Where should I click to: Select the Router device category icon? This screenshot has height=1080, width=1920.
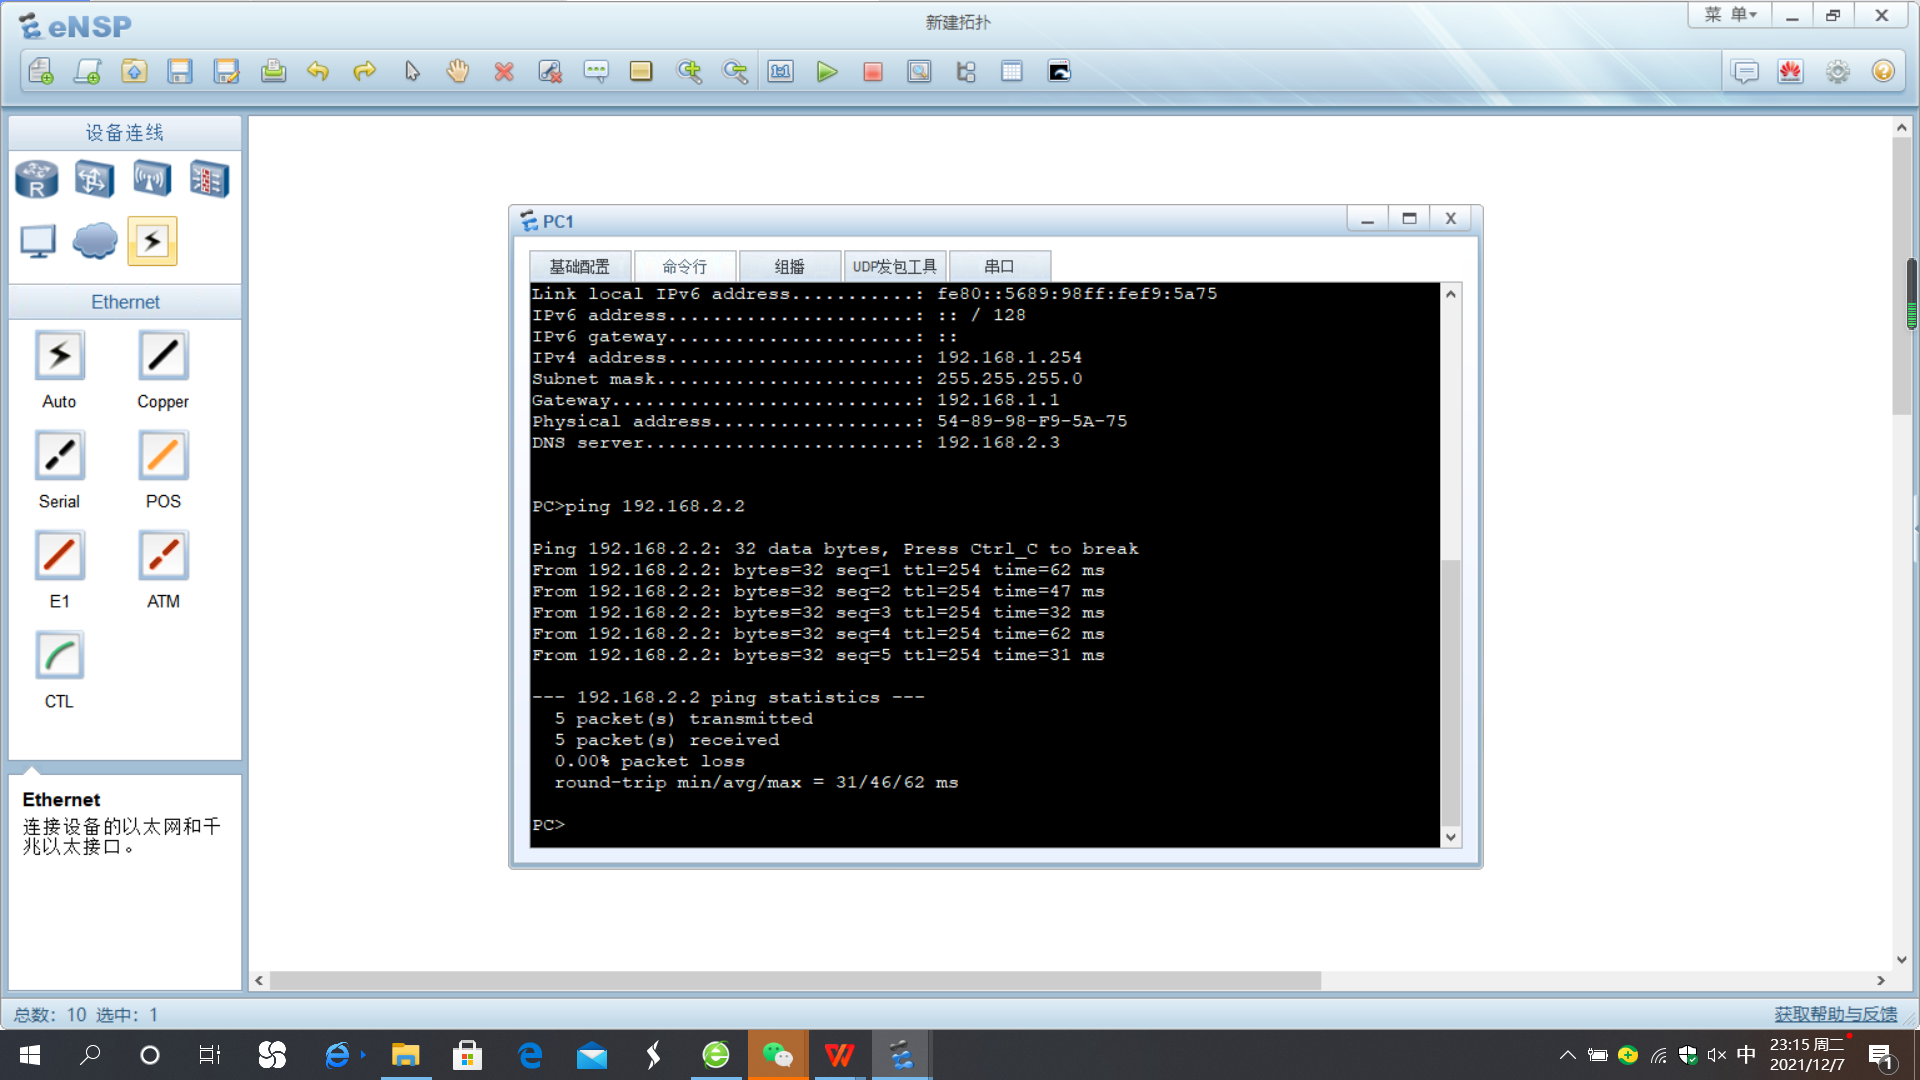coord(37,180)
